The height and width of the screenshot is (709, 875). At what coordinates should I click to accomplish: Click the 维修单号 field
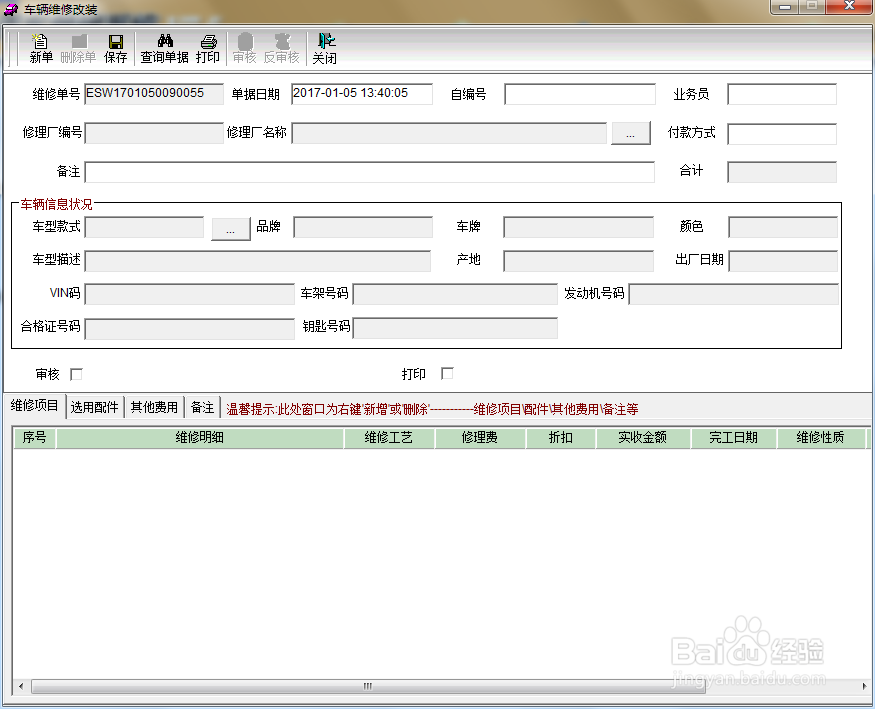click(x=154, y=94)
